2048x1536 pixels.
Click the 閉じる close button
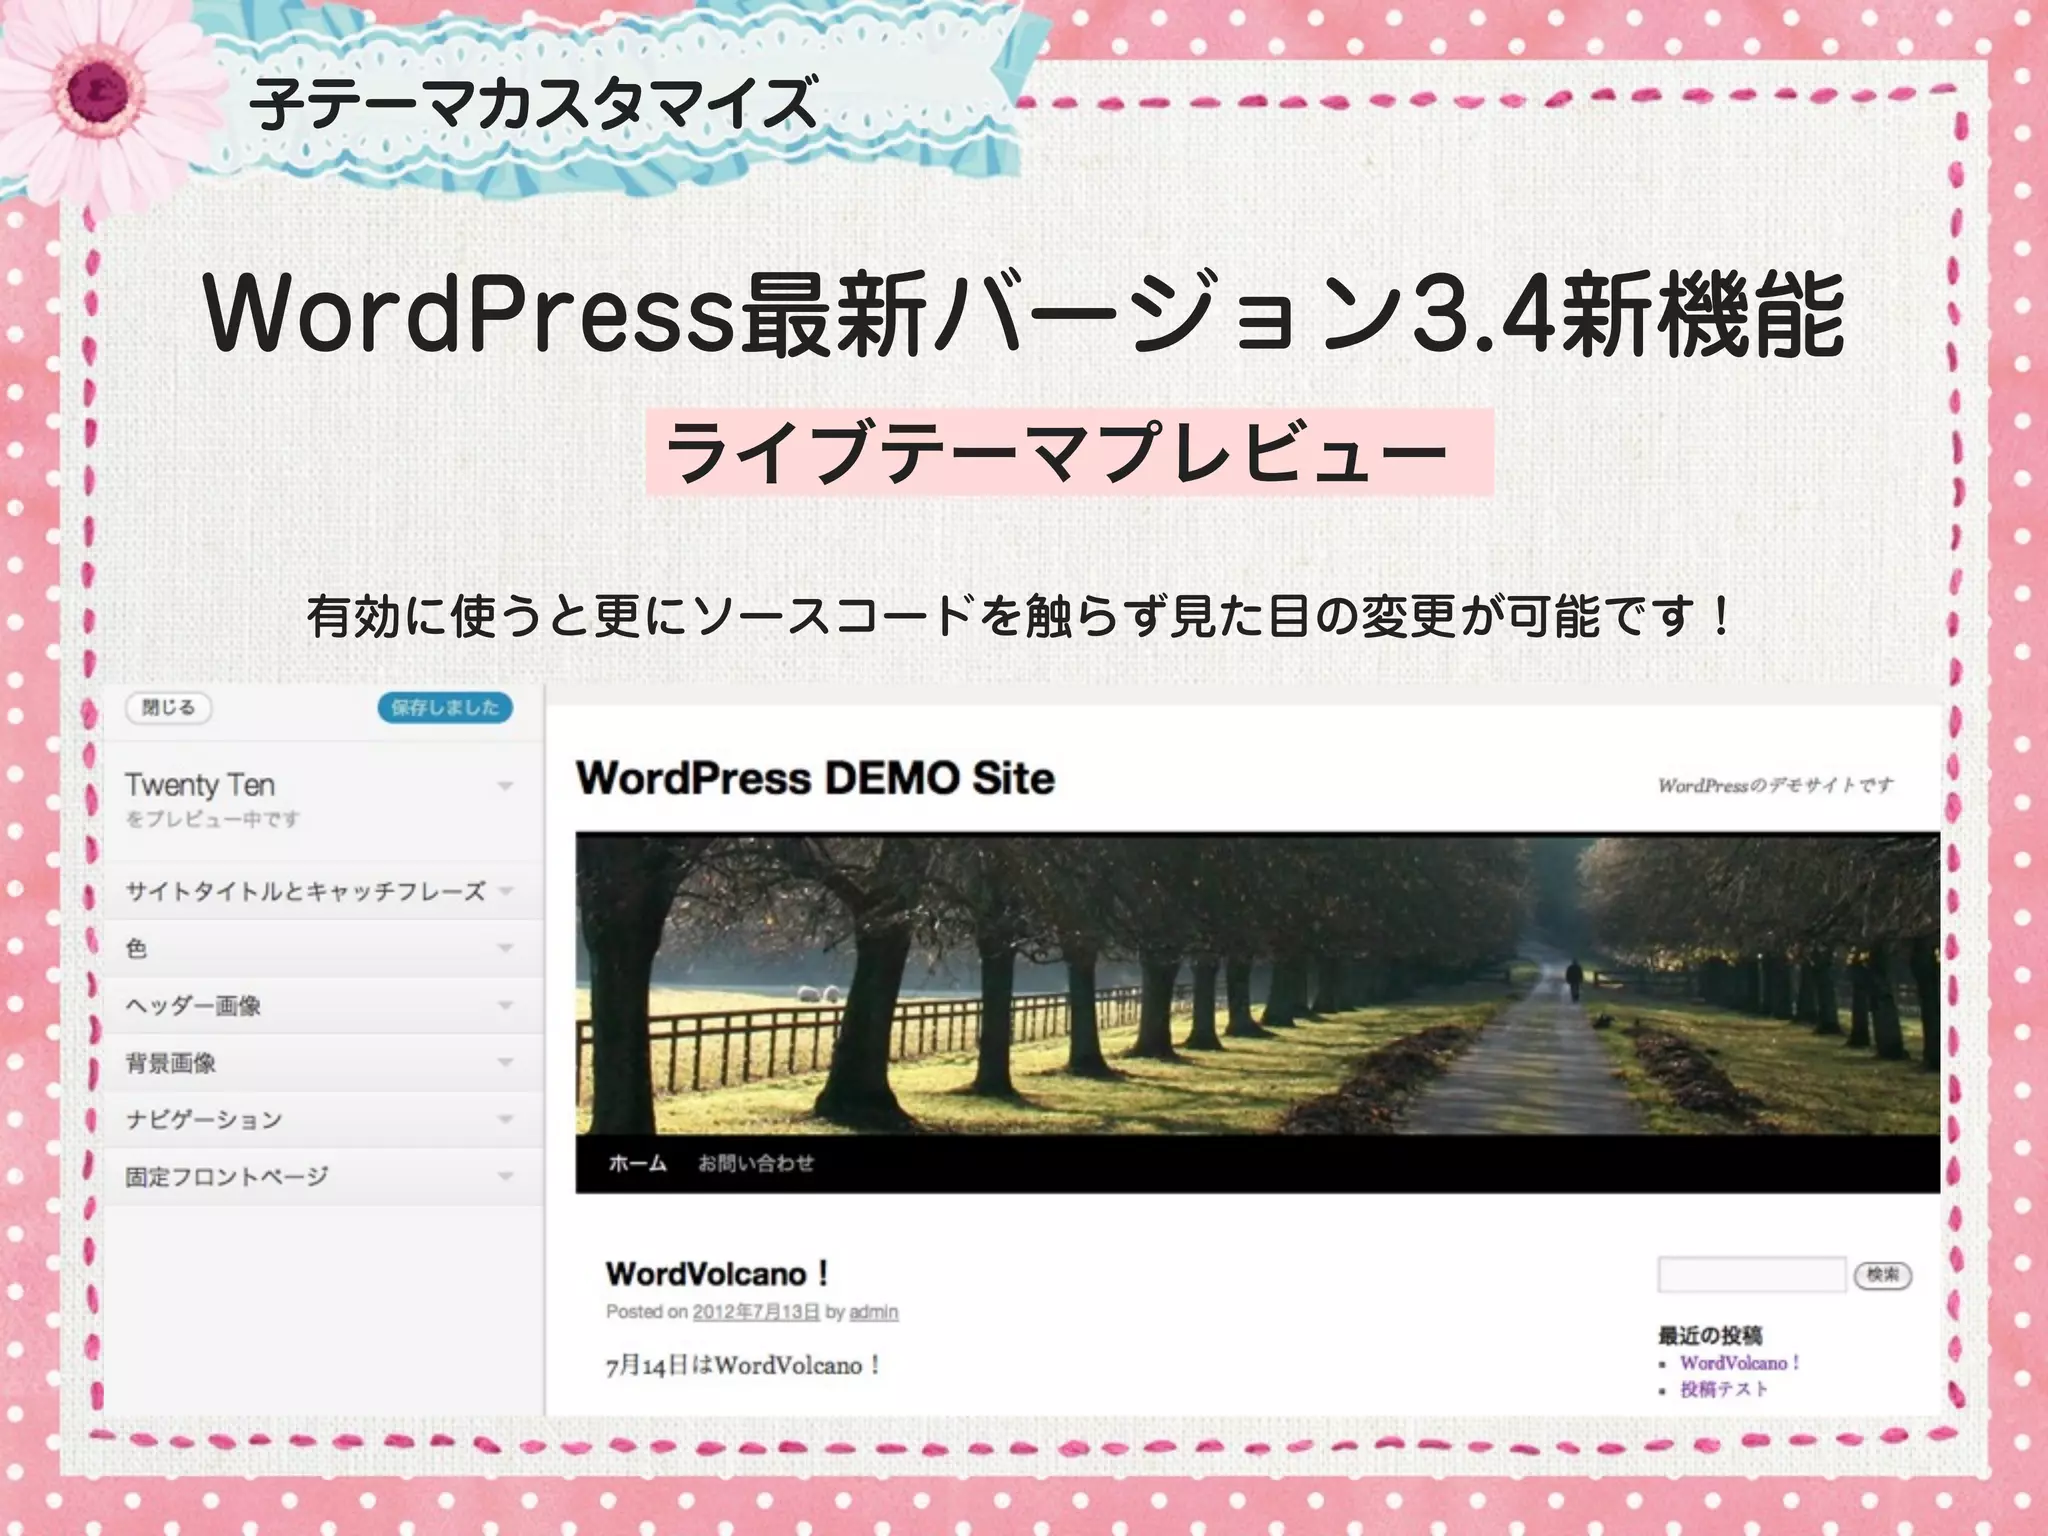coord(168,708)
